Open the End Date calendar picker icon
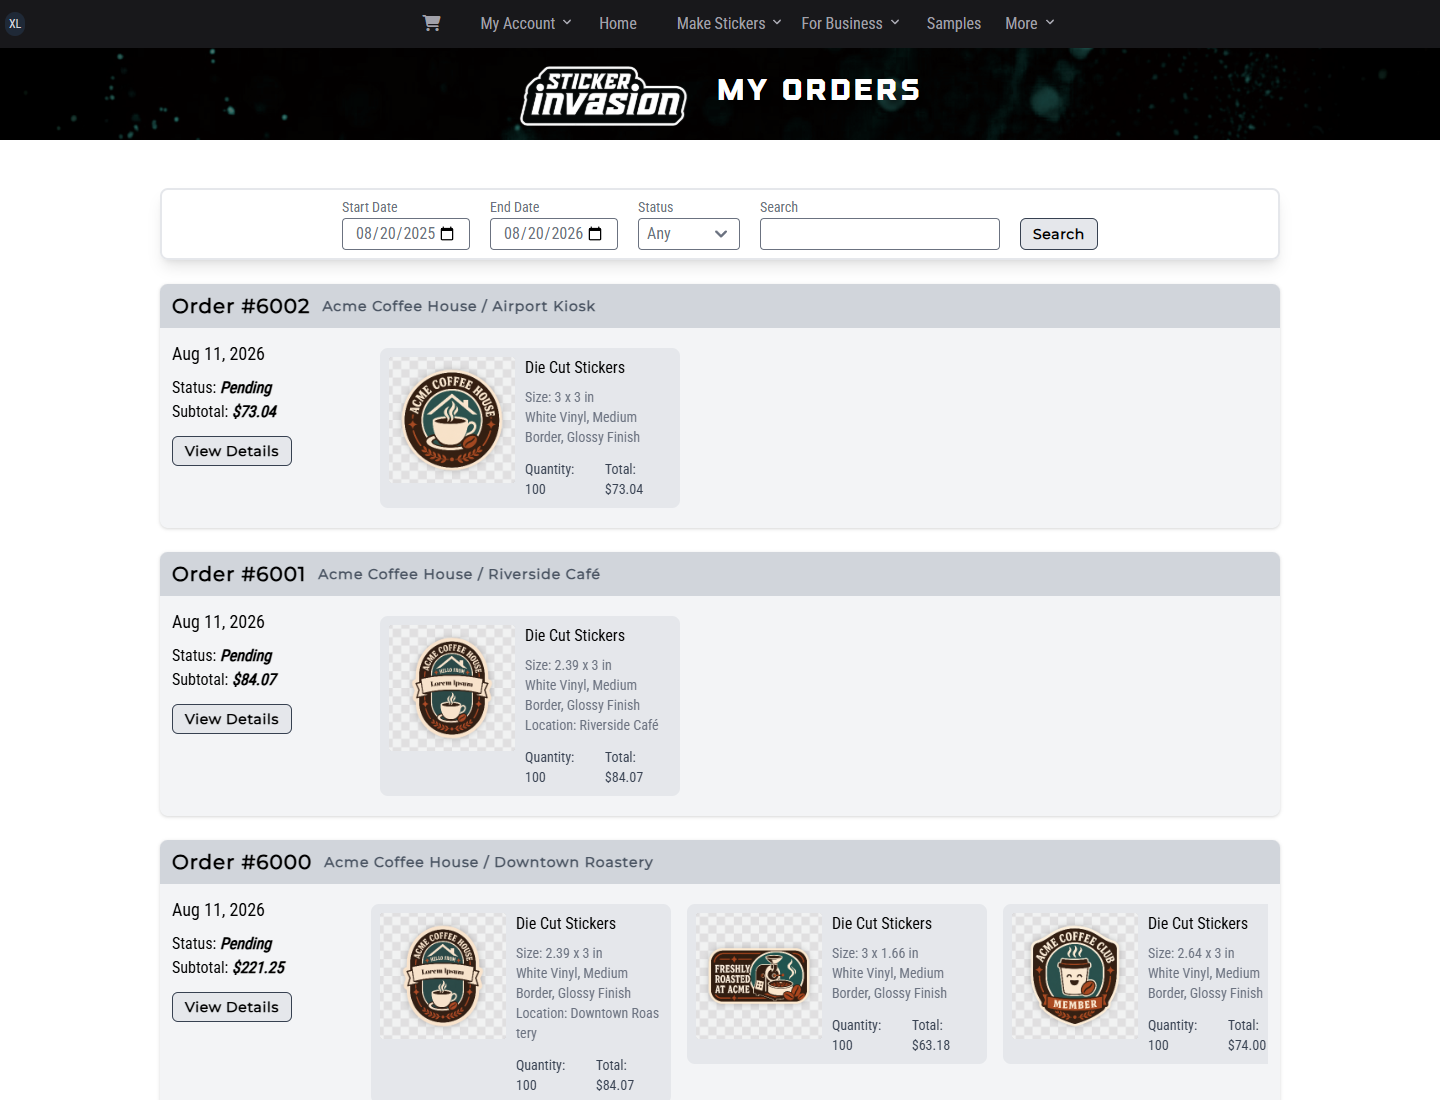1440x1100 pixels. pyautogui.click(x=595, y=234)
